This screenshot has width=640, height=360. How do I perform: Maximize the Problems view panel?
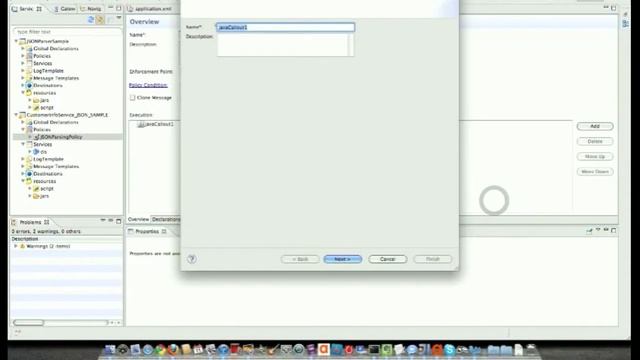[118, 221]
